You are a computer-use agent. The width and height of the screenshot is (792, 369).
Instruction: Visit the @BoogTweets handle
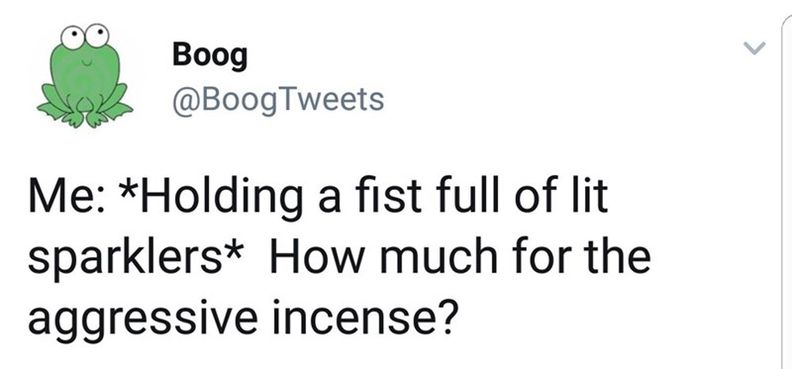coord(278,99)
